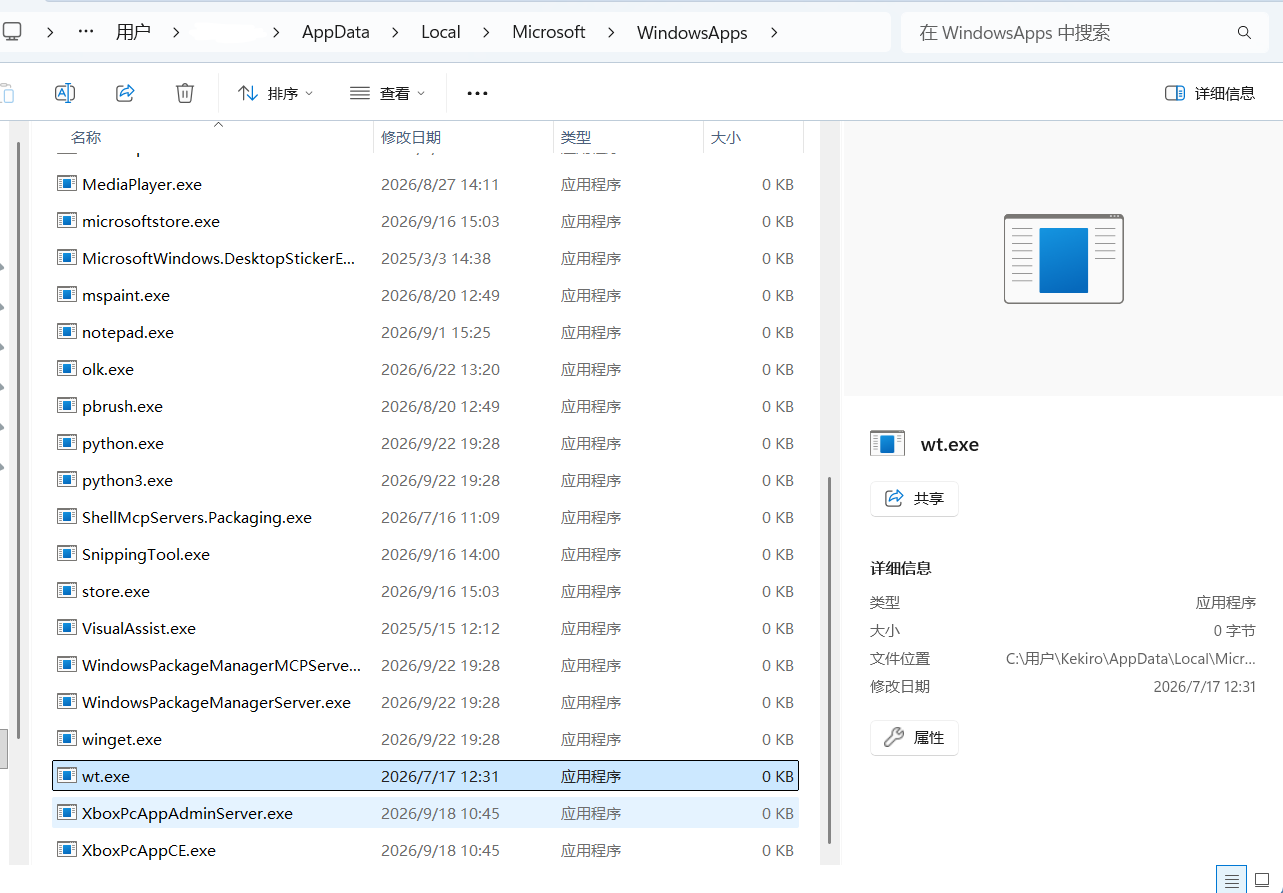This screenshot has width=1283, height=893.
Task: Open the 查看 view dropdown
Action: click(x=388, y=93)
